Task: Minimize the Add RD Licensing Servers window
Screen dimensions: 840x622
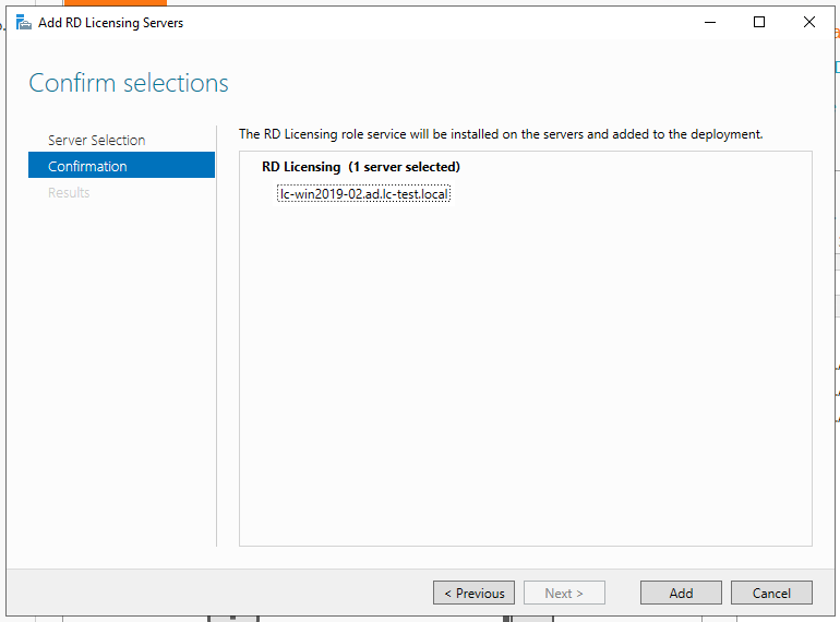Action: 711,22
